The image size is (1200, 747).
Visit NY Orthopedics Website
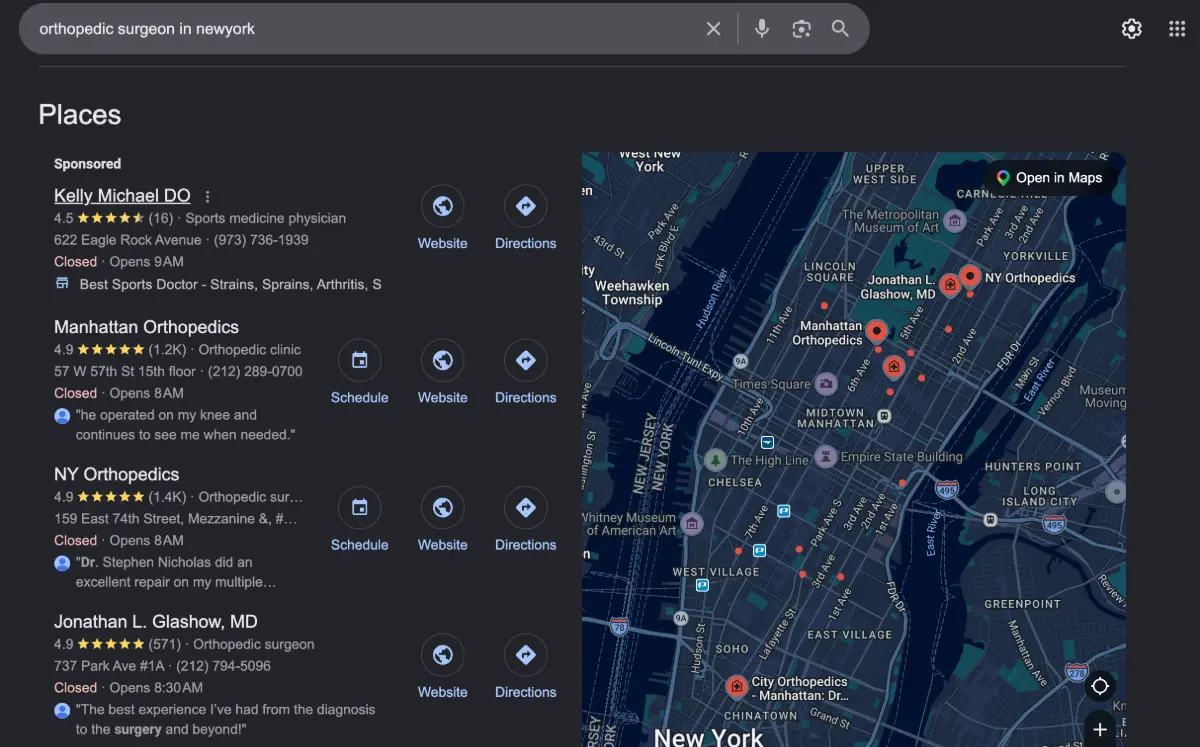[x=442, y=508]
